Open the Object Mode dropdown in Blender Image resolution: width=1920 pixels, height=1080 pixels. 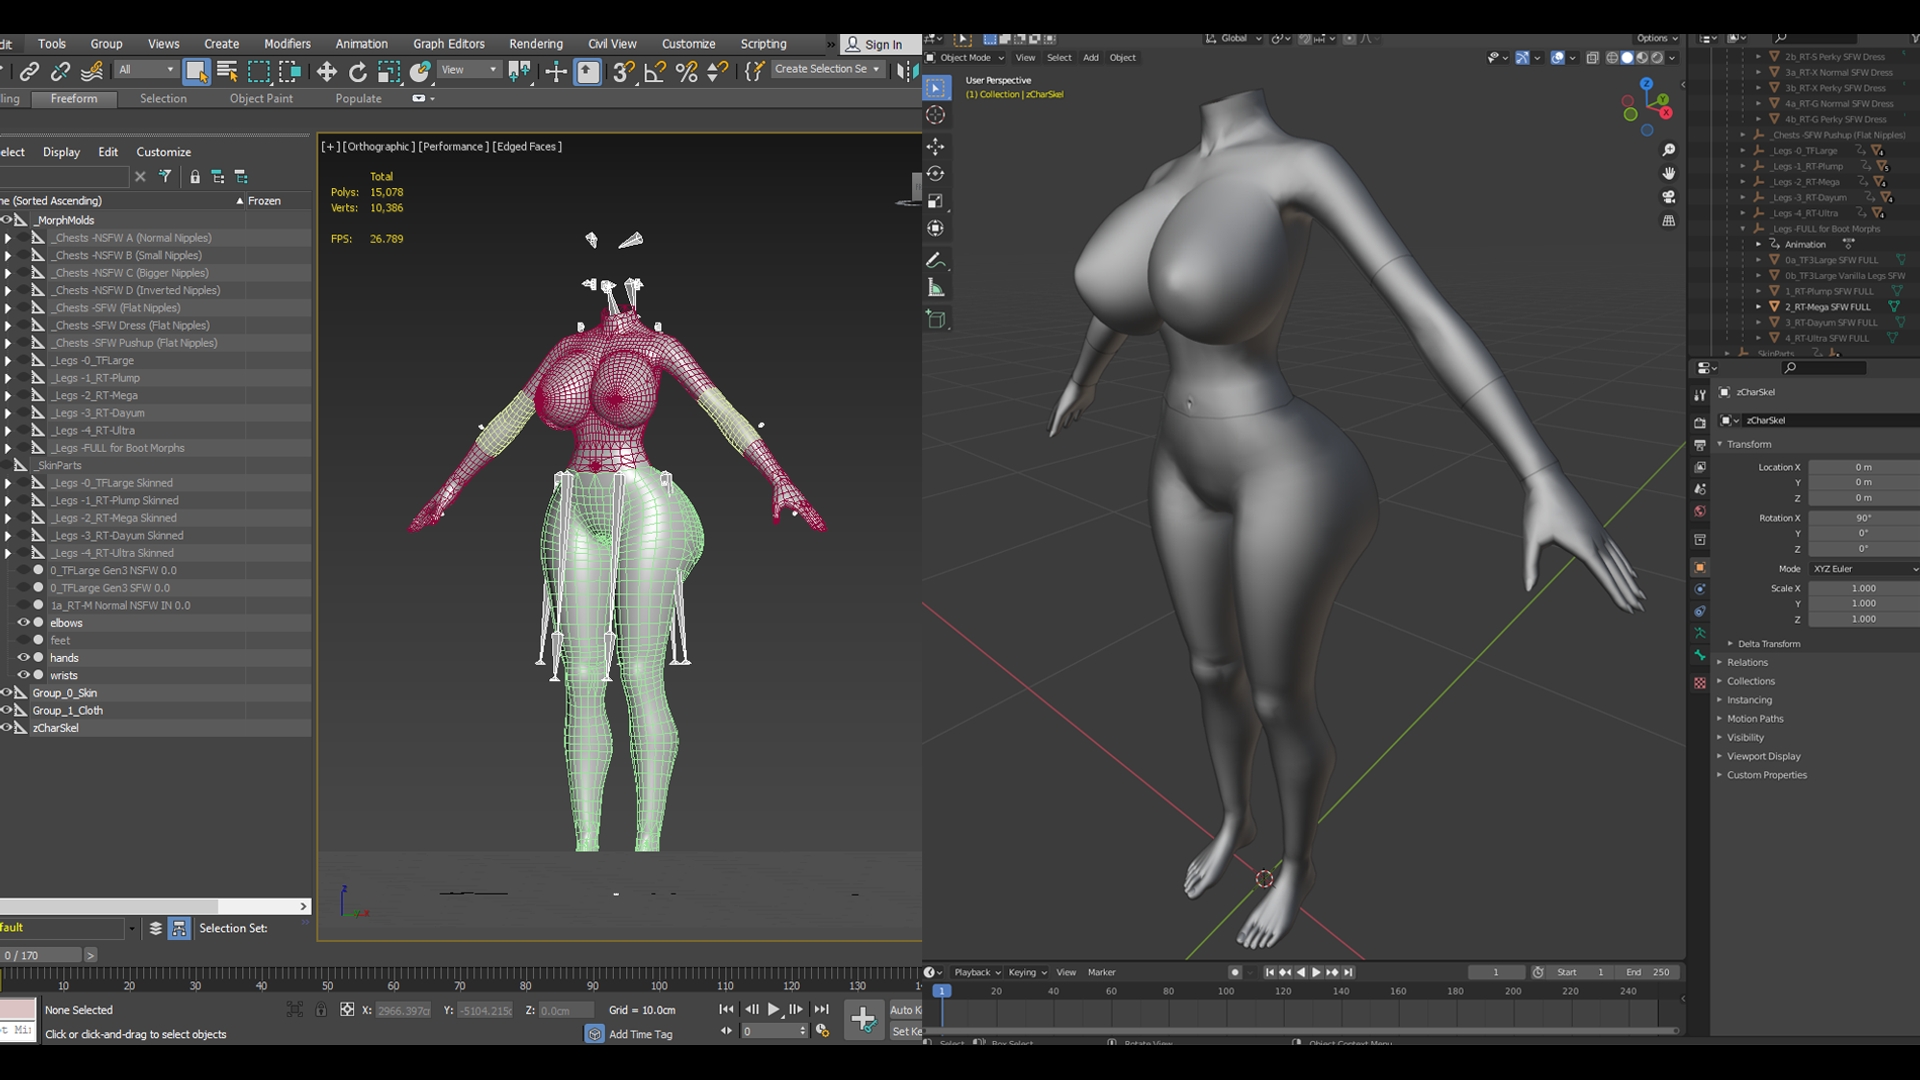click(965, 58)
